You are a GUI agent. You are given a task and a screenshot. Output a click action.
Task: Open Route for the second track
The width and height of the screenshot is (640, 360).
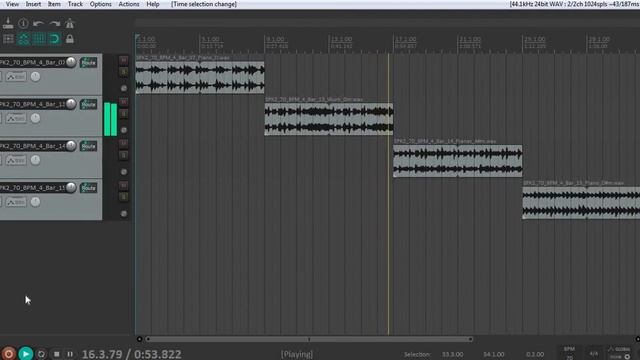tap(89, 104)
